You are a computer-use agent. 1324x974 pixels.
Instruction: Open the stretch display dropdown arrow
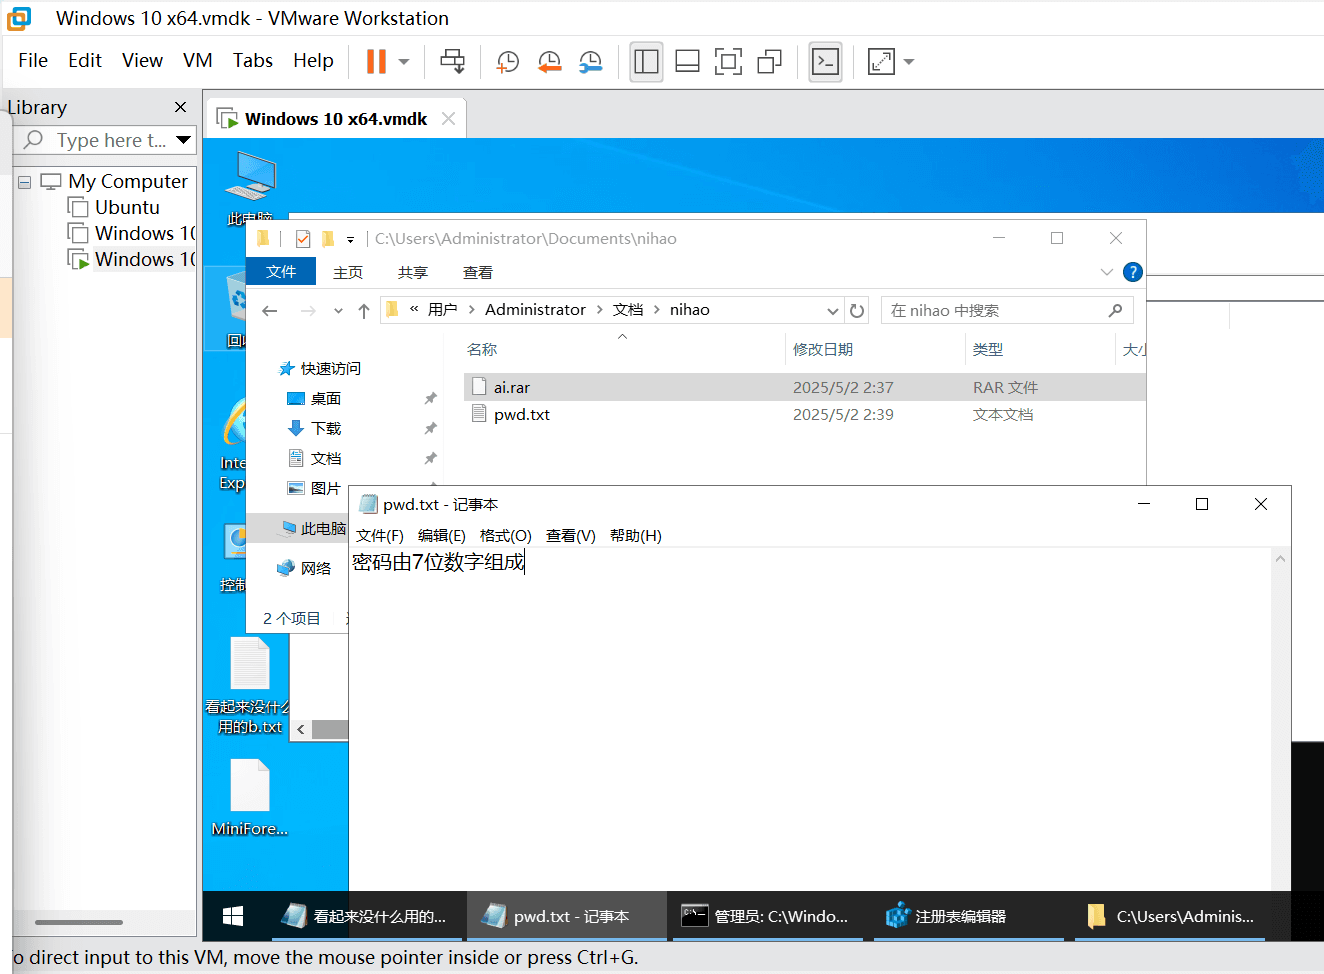click(908, 62)
